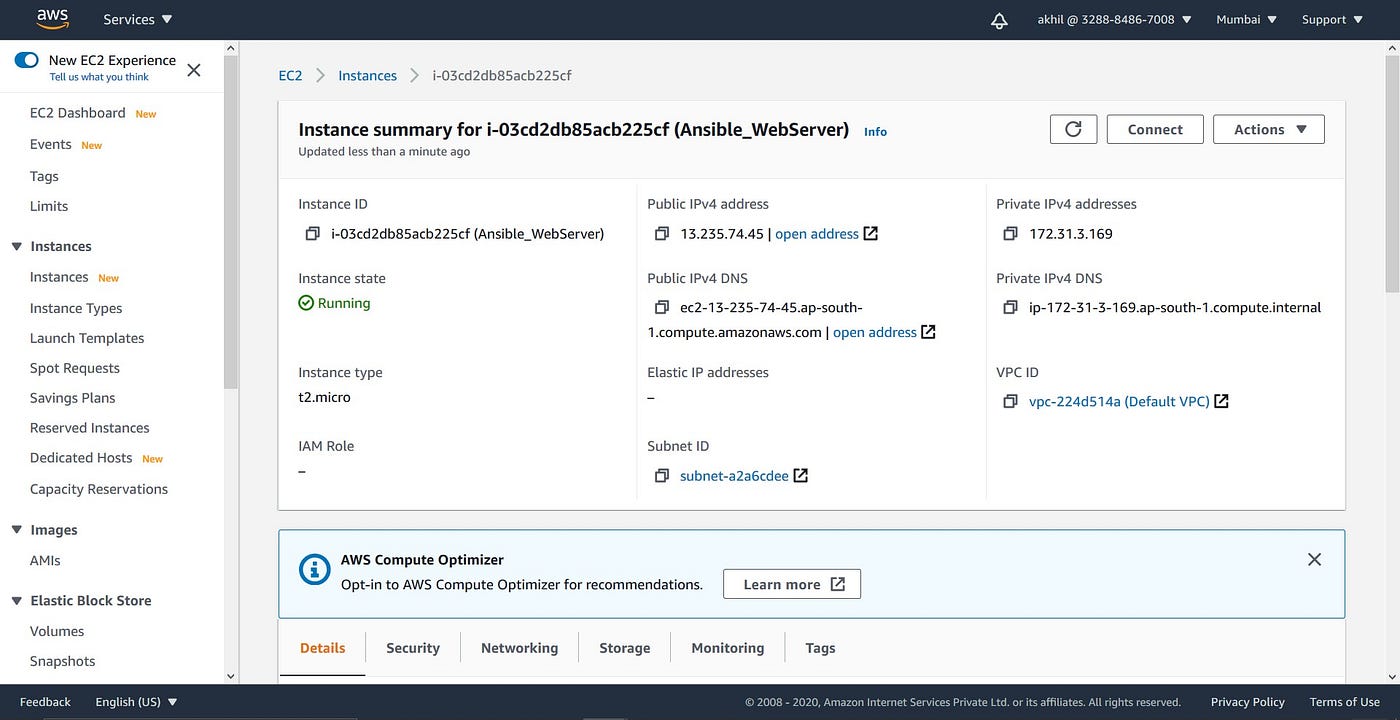
Task: Click external link icon next to subnet-a2a6cdee
Action: [x=800, y=476]
